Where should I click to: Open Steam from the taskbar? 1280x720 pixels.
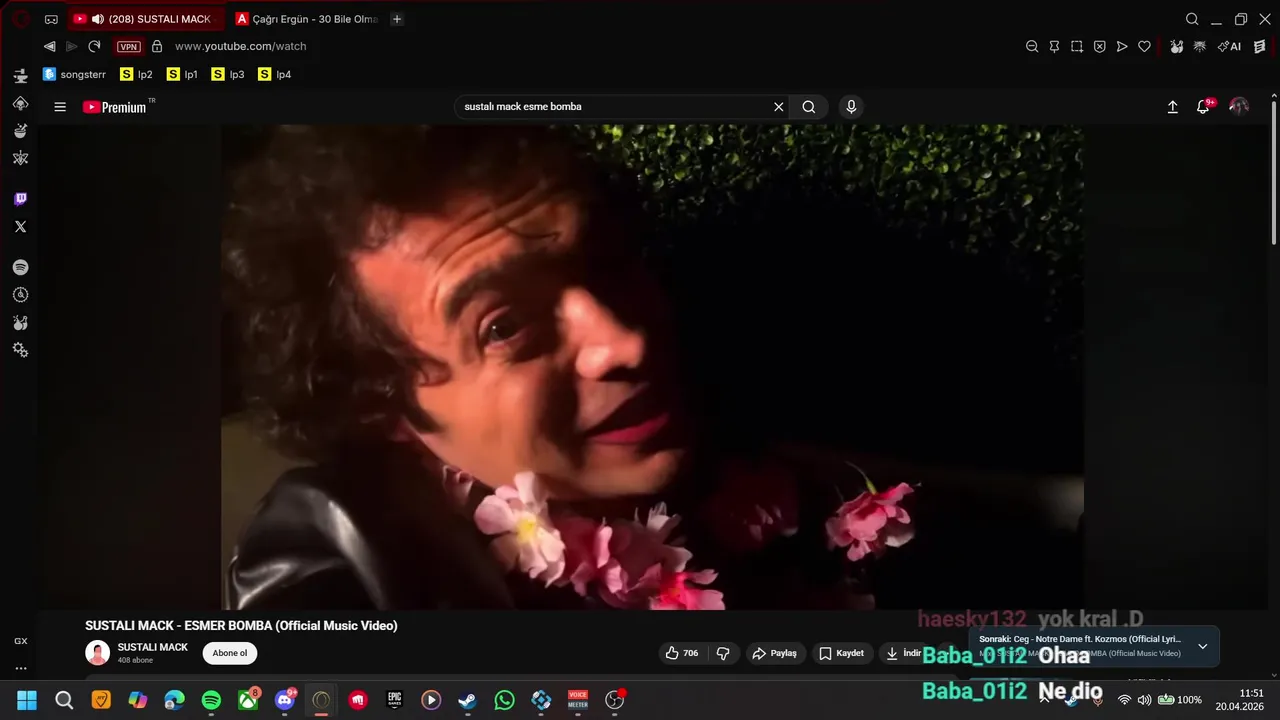coord(467,700)
